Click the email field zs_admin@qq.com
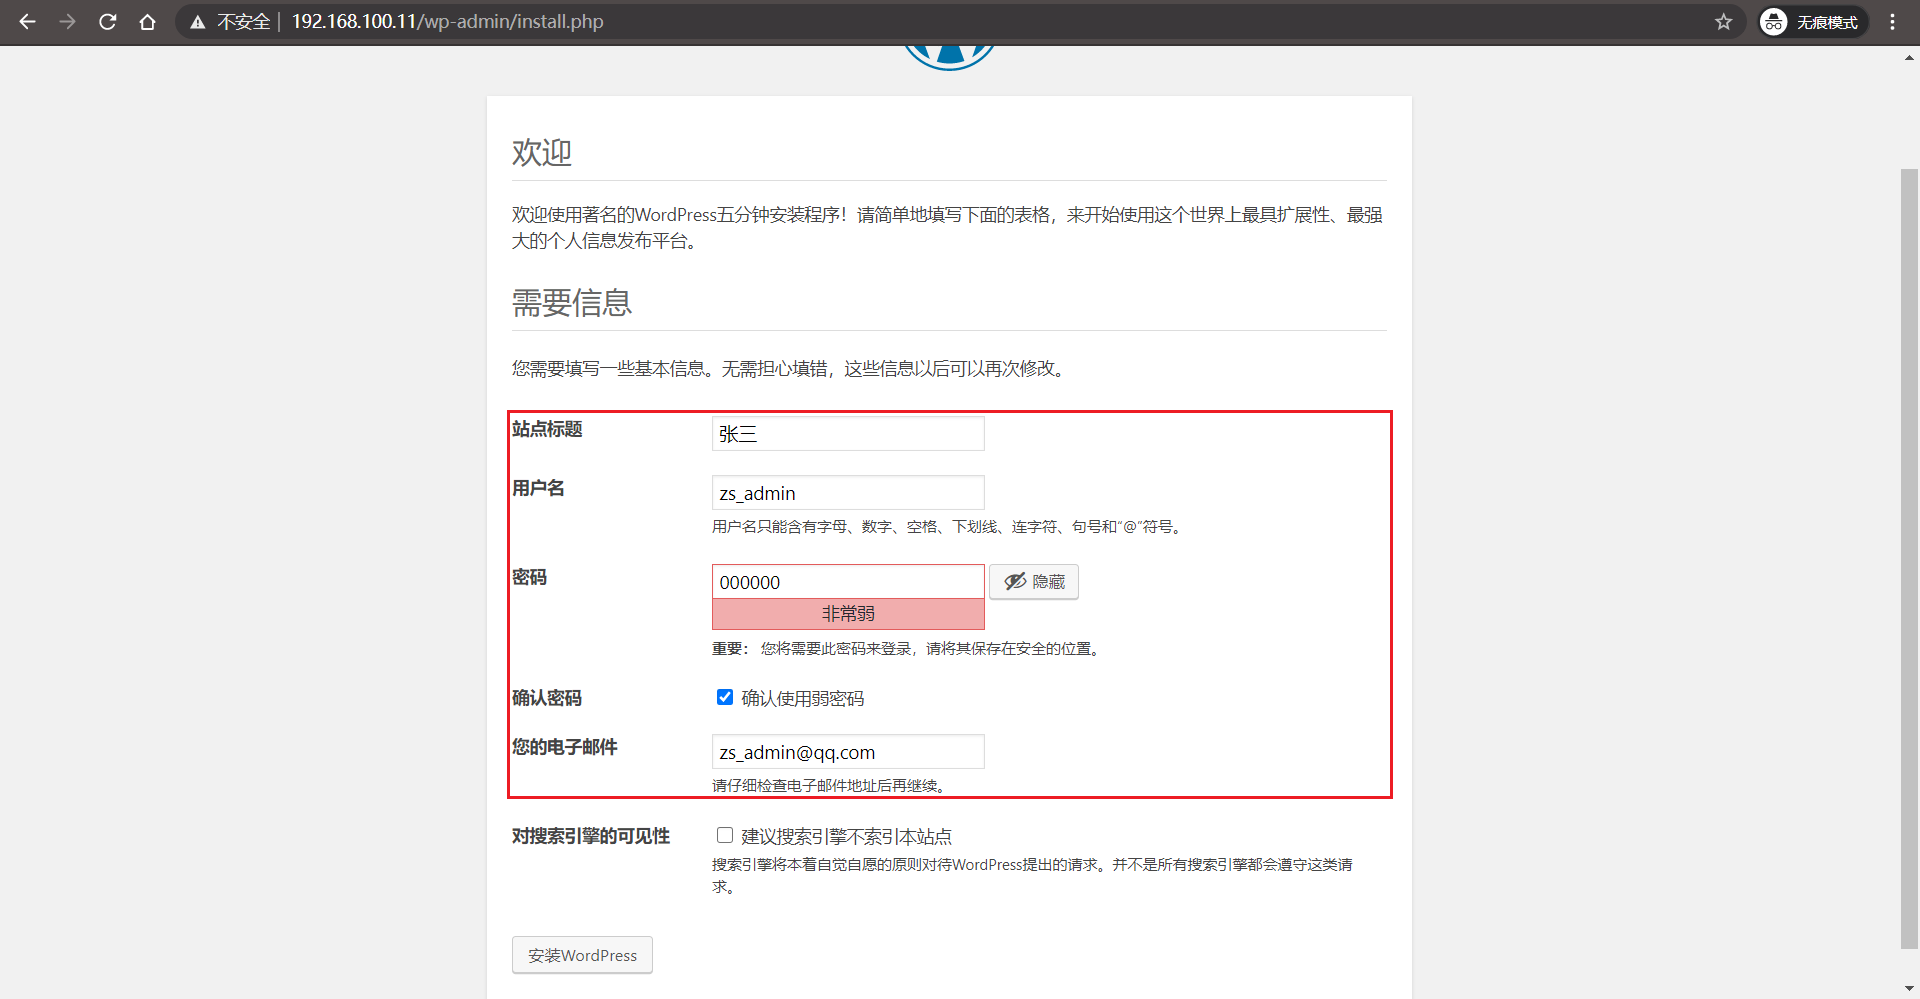1920x999 pixels. [848, 752]
